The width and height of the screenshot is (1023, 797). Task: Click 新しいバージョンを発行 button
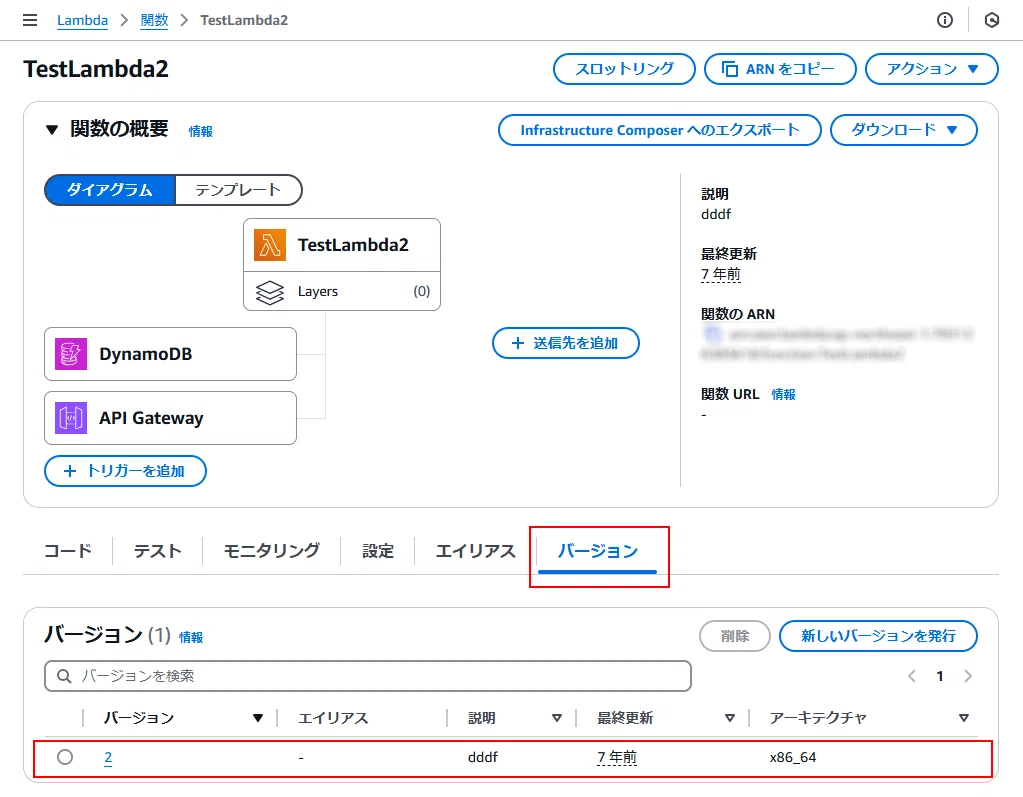point(878,636)
